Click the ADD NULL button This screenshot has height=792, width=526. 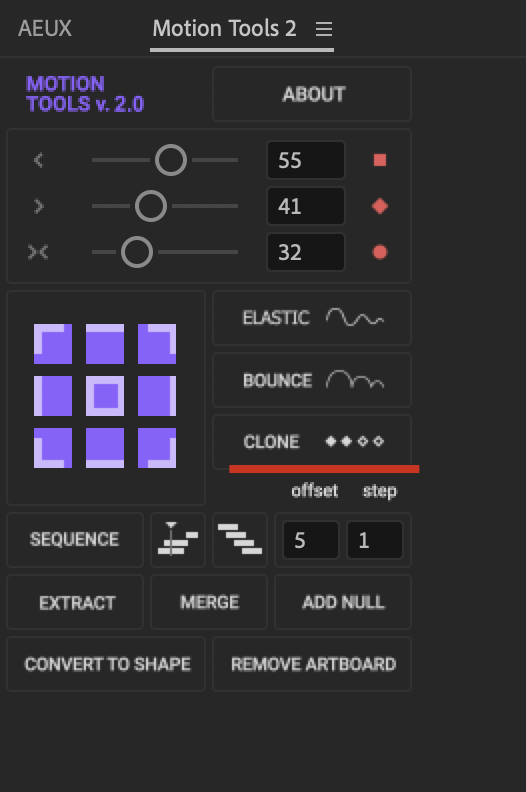pos(343,602)
